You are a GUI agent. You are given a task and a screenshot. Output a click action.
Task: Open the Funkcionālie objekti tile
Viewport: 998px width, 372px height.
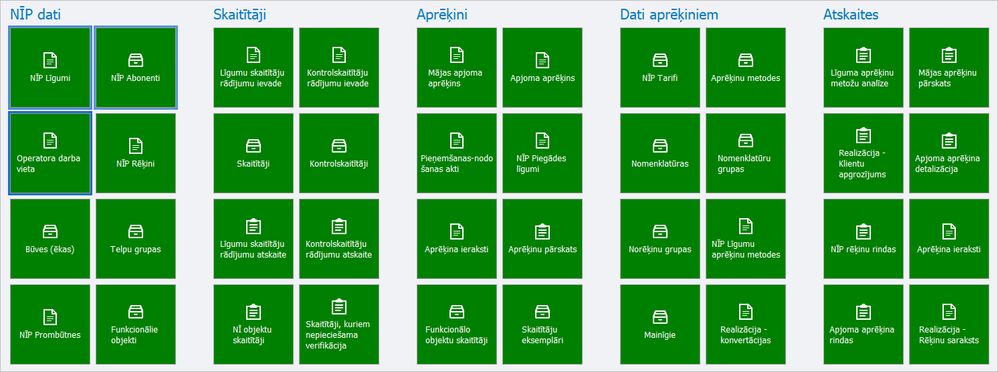click(x=136, y=325)
